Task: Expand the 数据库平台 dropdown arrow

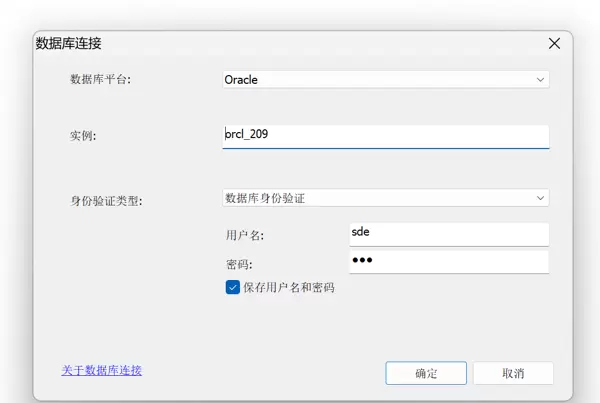Action: tap(540, 79)
